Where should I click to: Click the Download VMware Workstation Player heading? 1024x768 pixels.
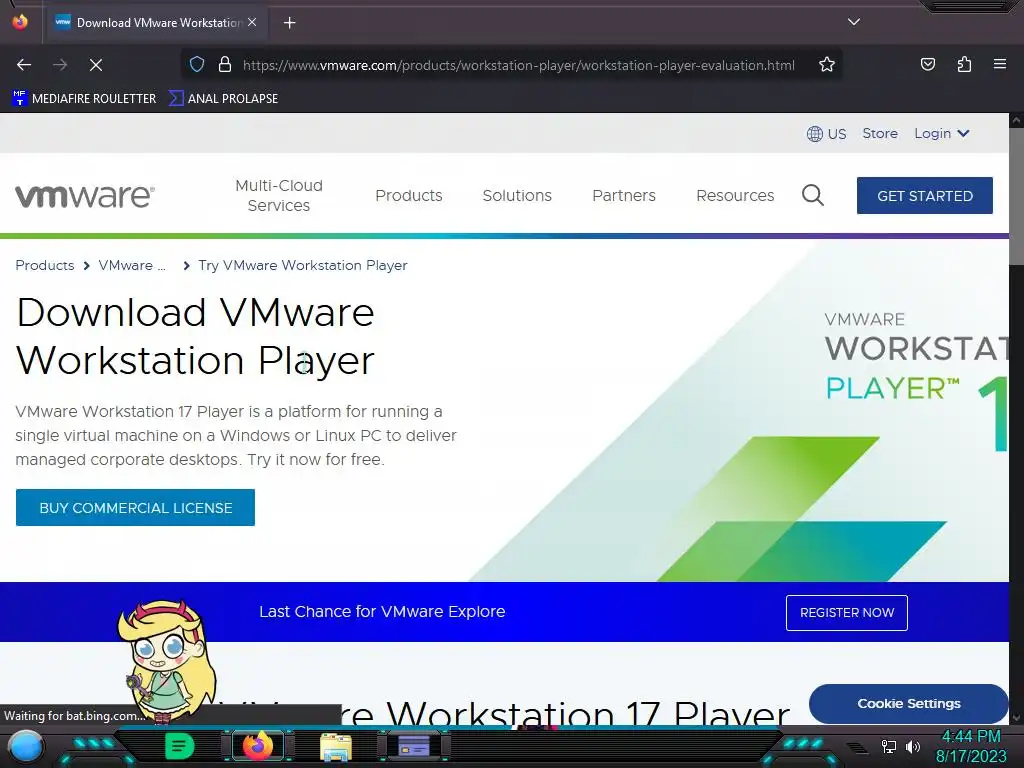195,336
